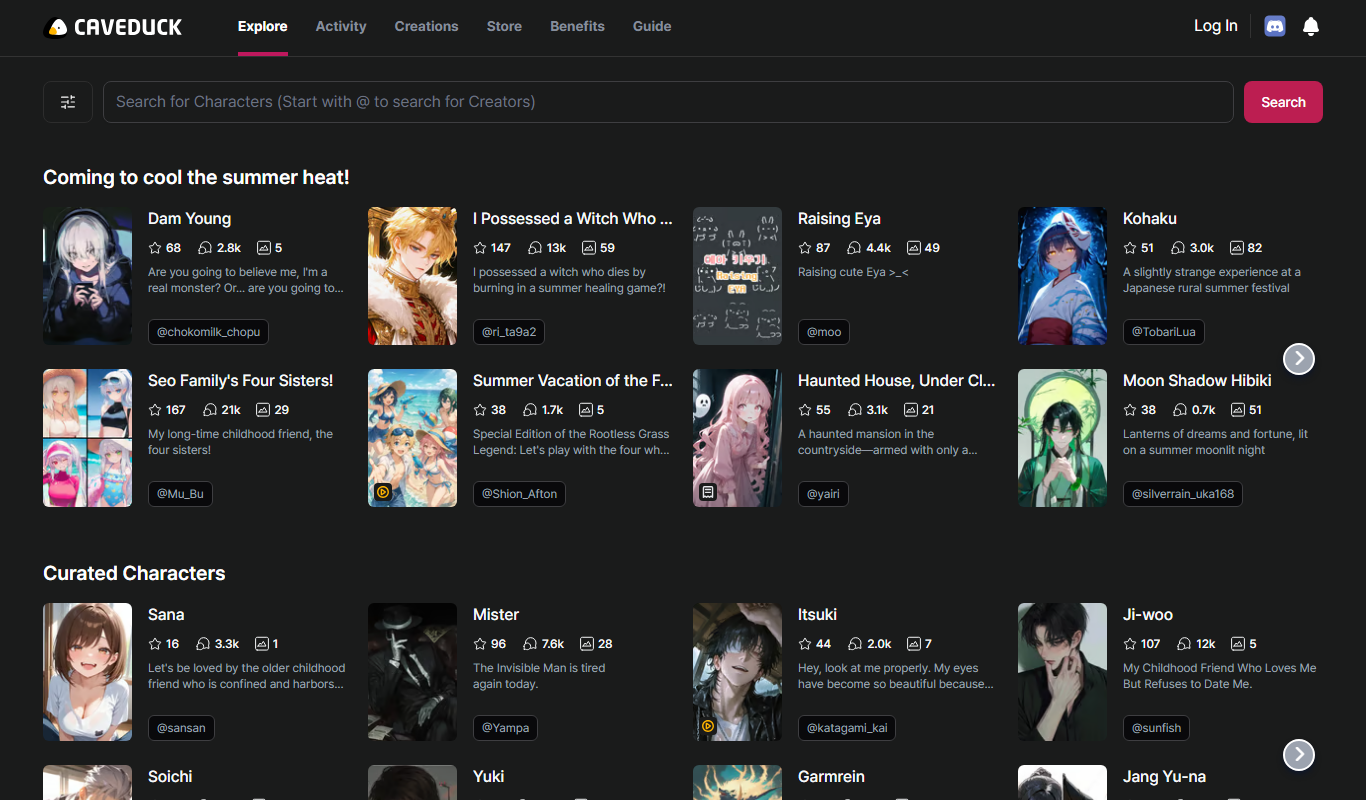Click the star icon on Moon Shadow Hibiki
The width and height of the screenshot is (1366, 800).
[x=1130, y=410]
